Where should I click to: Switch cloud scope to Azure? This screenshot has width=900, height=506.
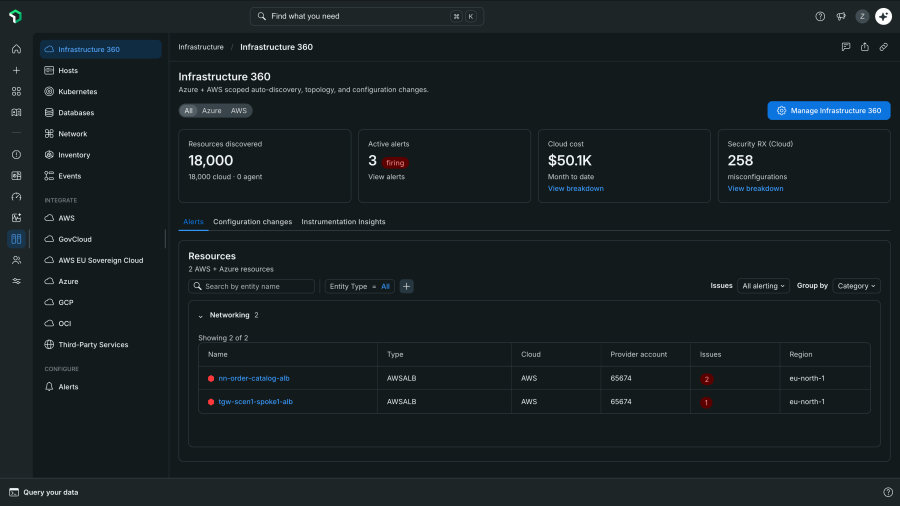[211, 111]
